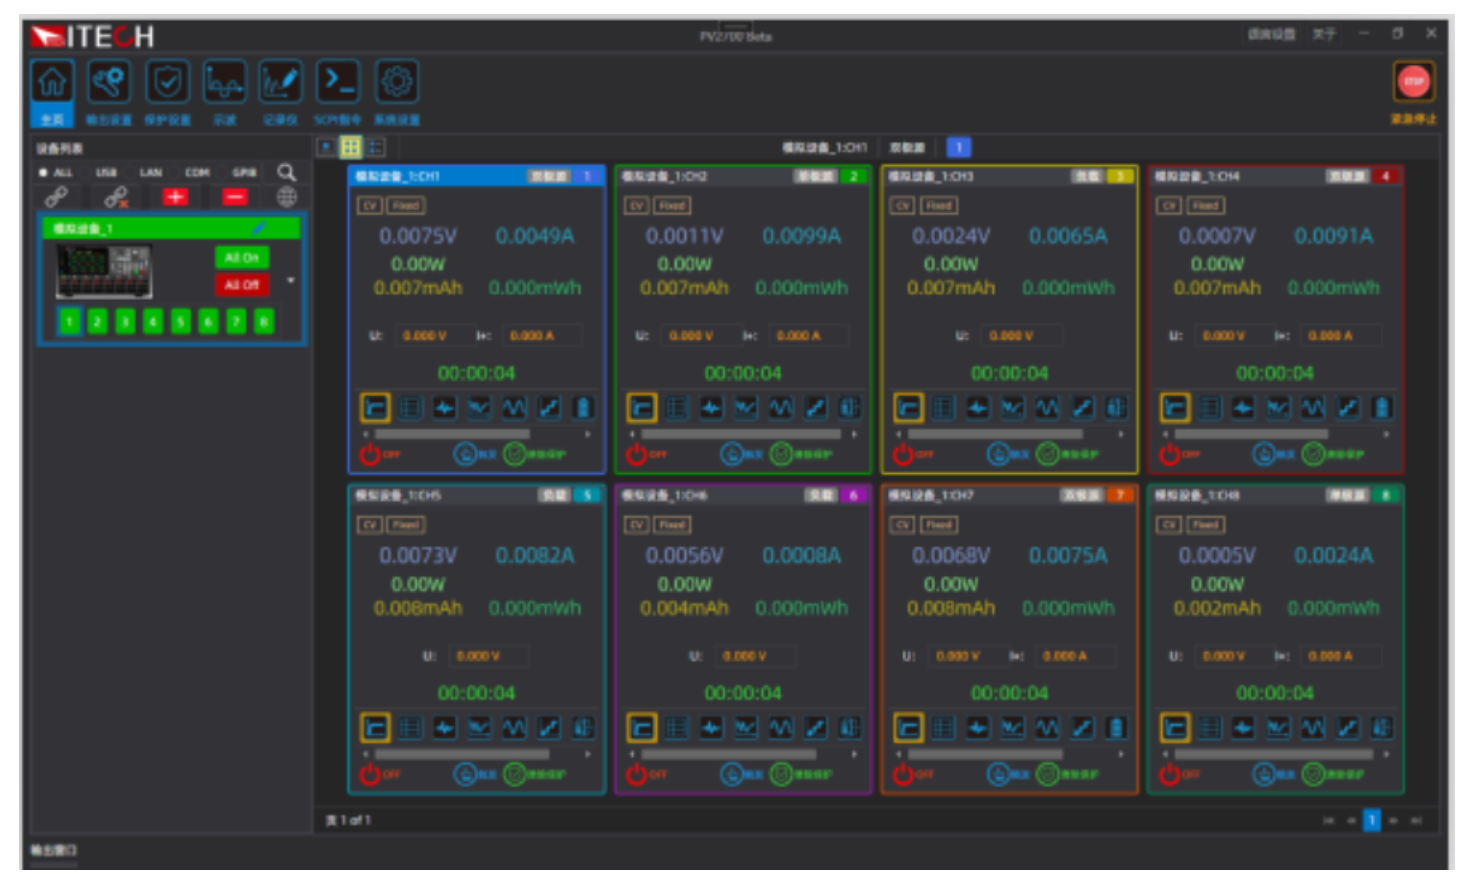Image resolution: width=1478 pixels, height=884 pixels.
Task: Select highlighted fixed-output icon in CH8 card
Action: coord(1175,728)
